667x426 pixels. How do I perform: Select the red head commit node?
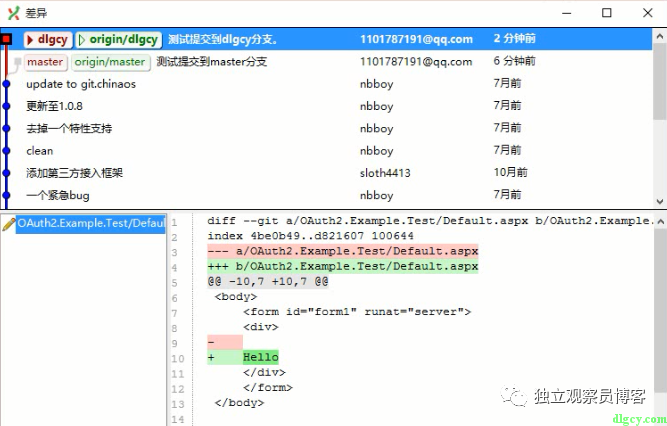(x=6, y=40)
